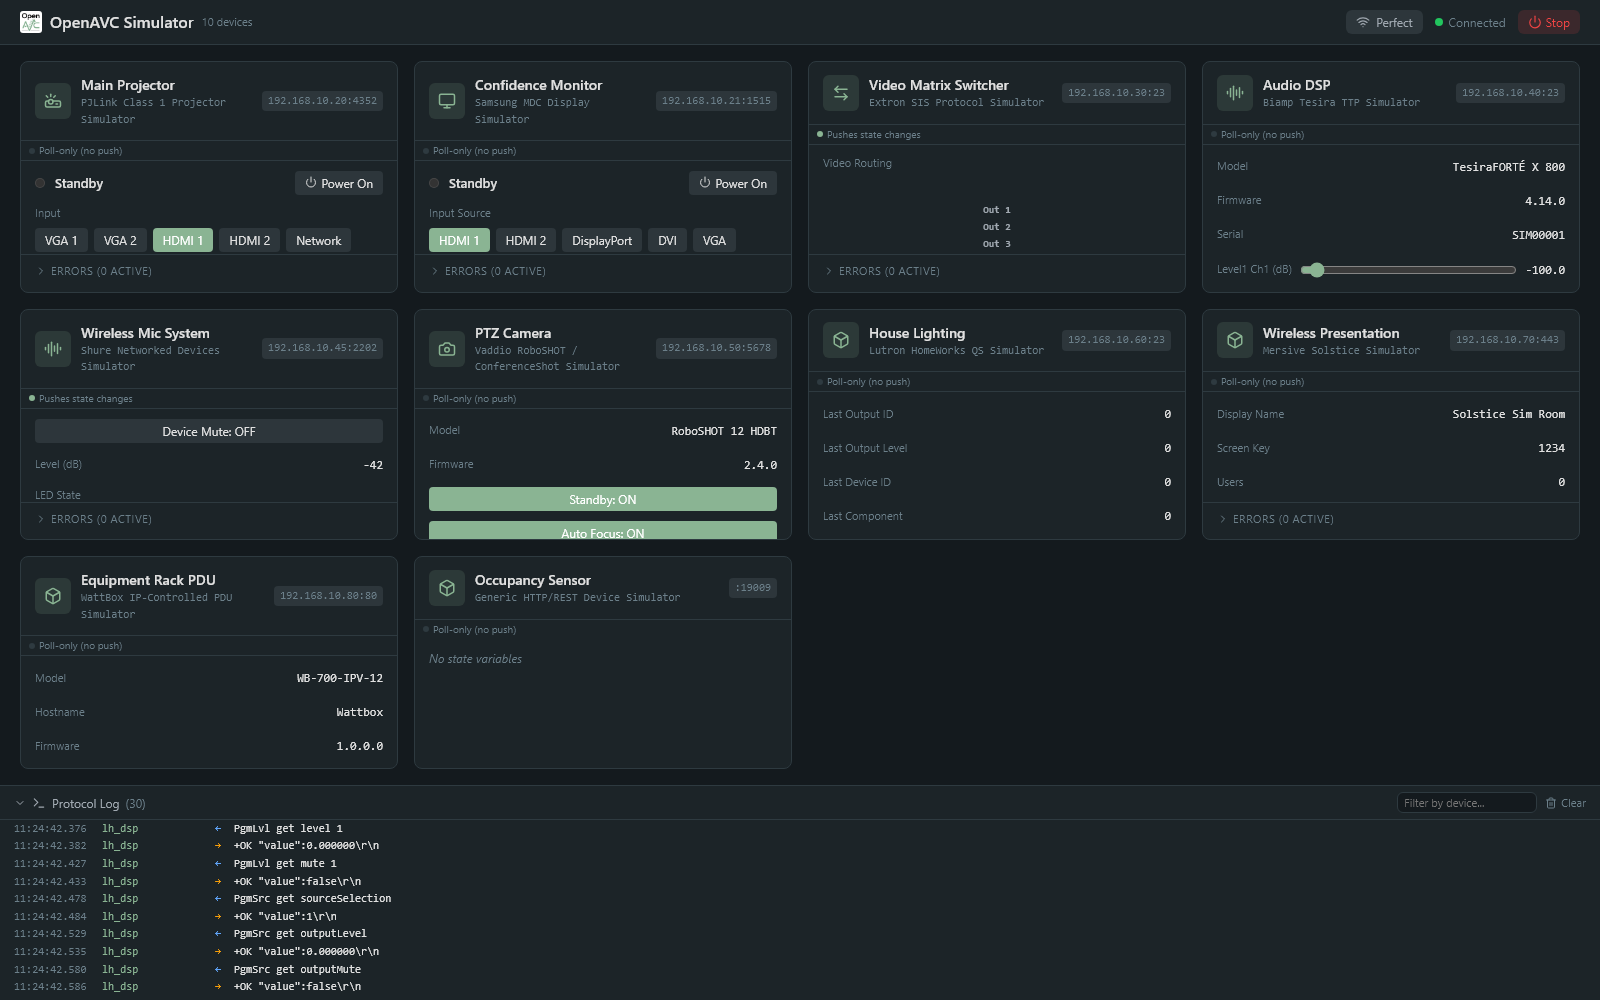
Task: Click the Equipment Rack PDU cube icon
Action: pos(53,596)
